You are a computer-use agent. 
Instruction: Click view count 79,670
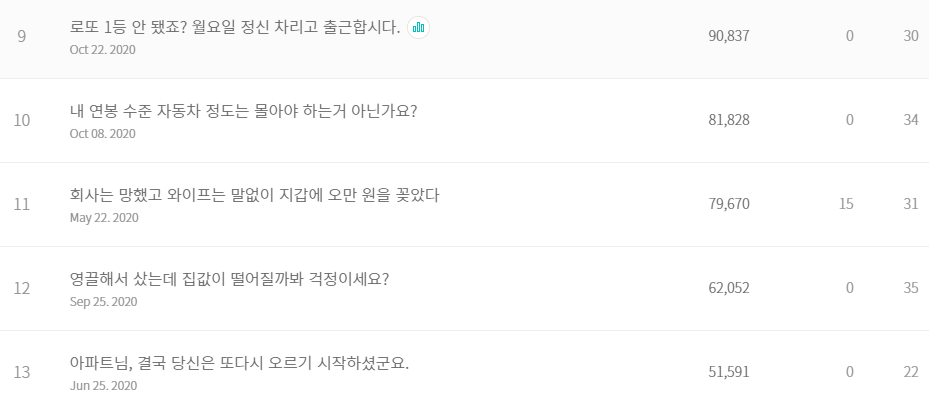[729, 204]
